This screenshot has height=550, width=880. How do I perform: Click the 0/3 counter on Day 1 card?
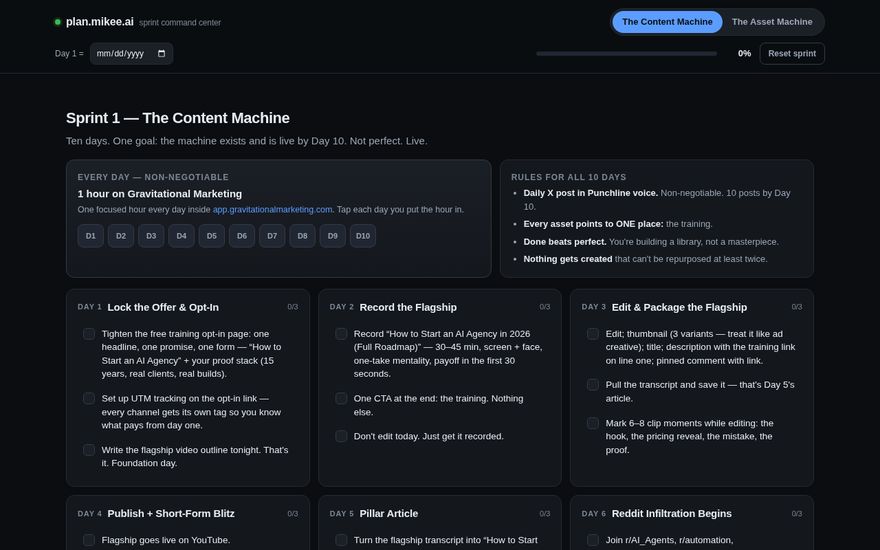[x=292, y=307]
